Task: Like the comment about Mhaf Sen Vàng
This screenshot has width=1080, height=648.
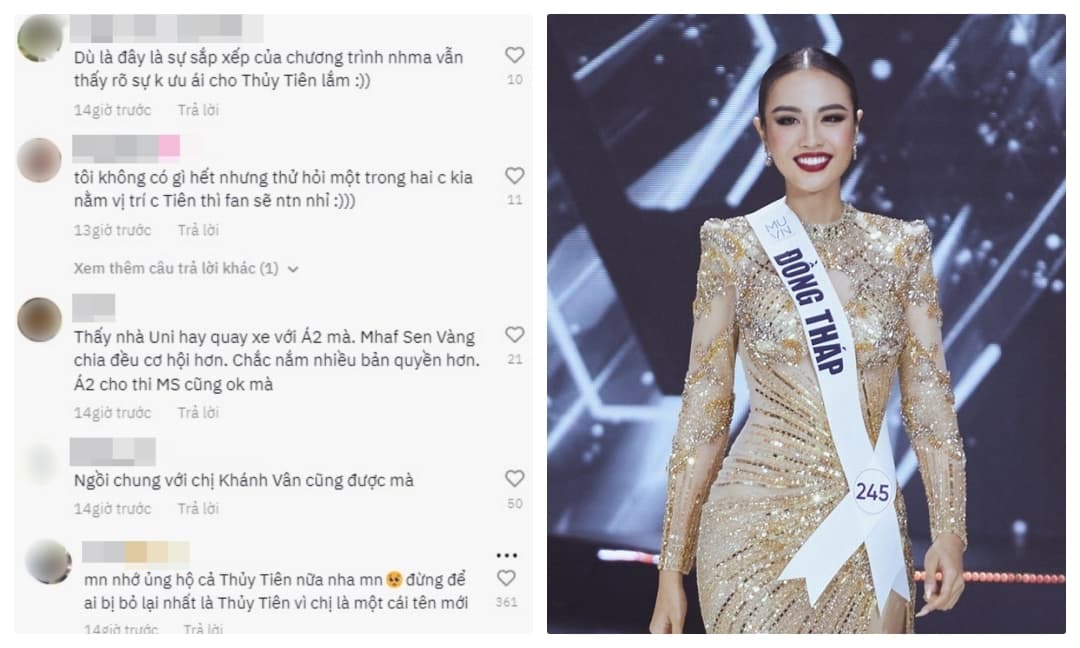Action: [x=515, y=335]
